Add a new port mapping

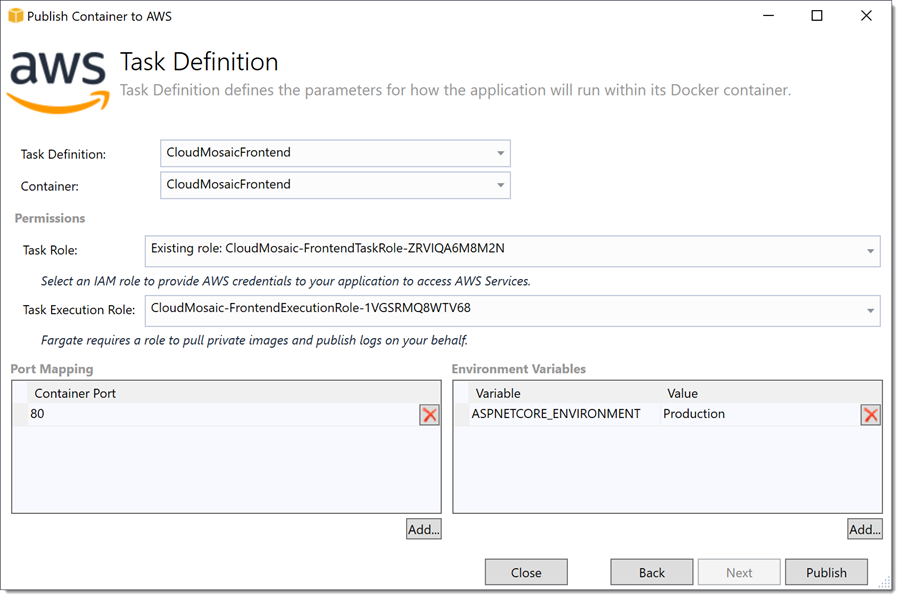click(424, 529)
